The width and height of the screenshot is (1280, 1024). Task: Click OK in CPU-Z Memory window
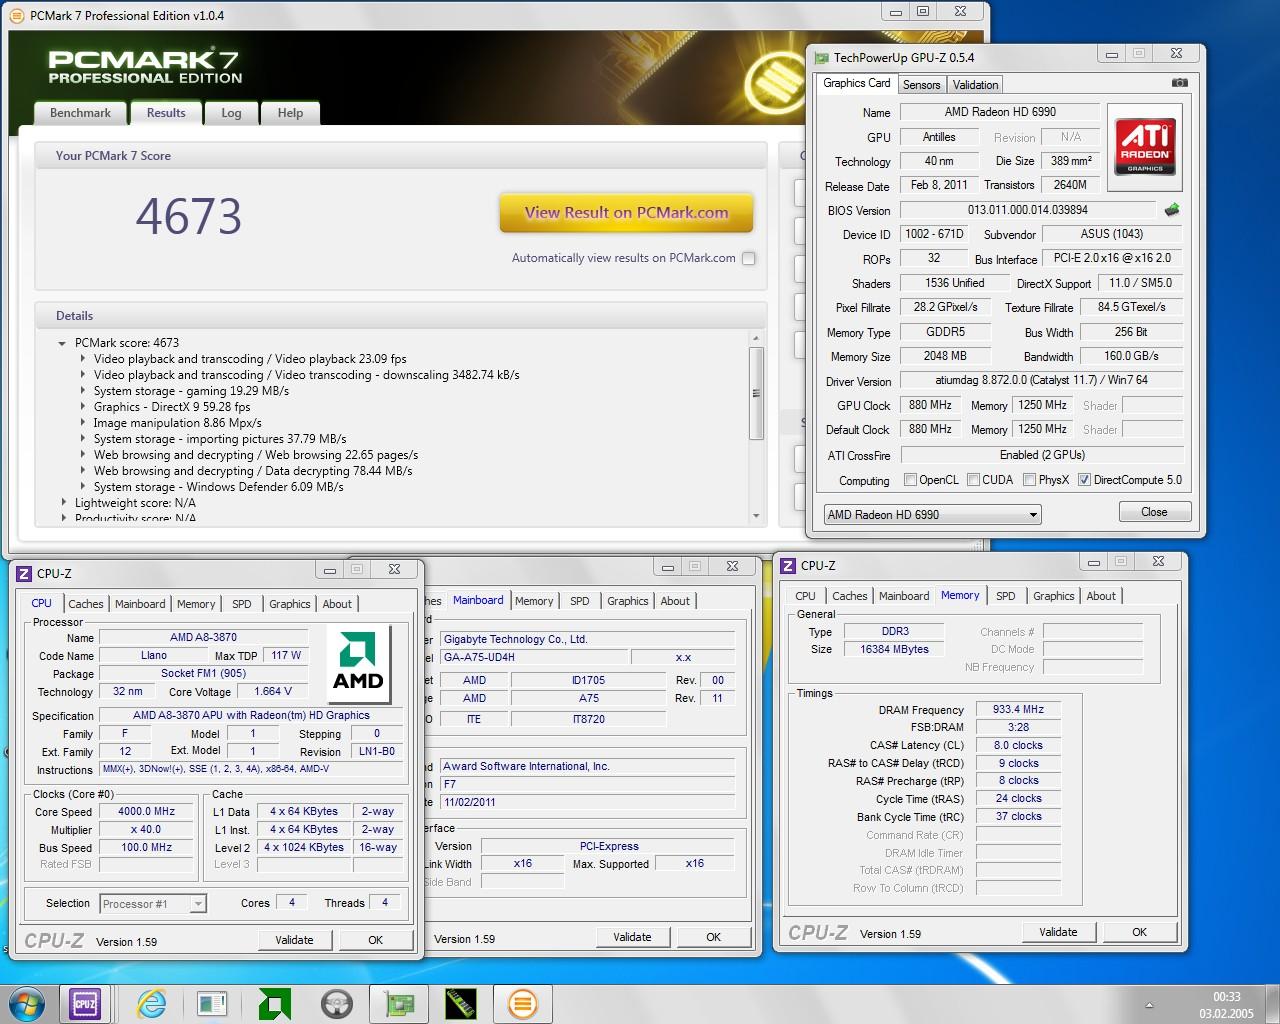1139,932
